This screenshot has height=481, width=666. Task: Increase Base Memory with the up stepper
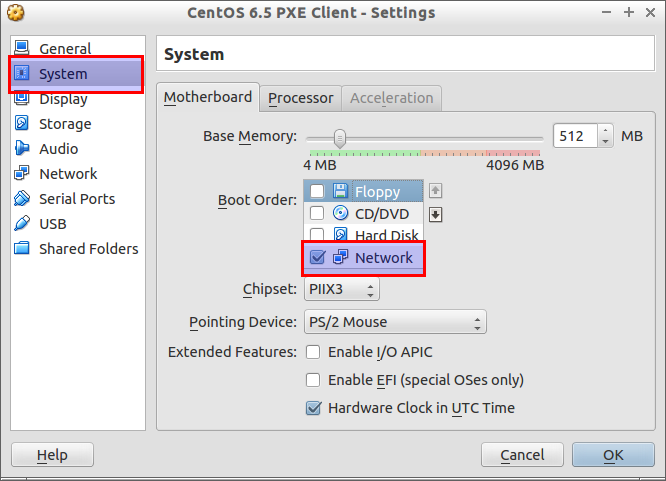(x=606, y=130)
